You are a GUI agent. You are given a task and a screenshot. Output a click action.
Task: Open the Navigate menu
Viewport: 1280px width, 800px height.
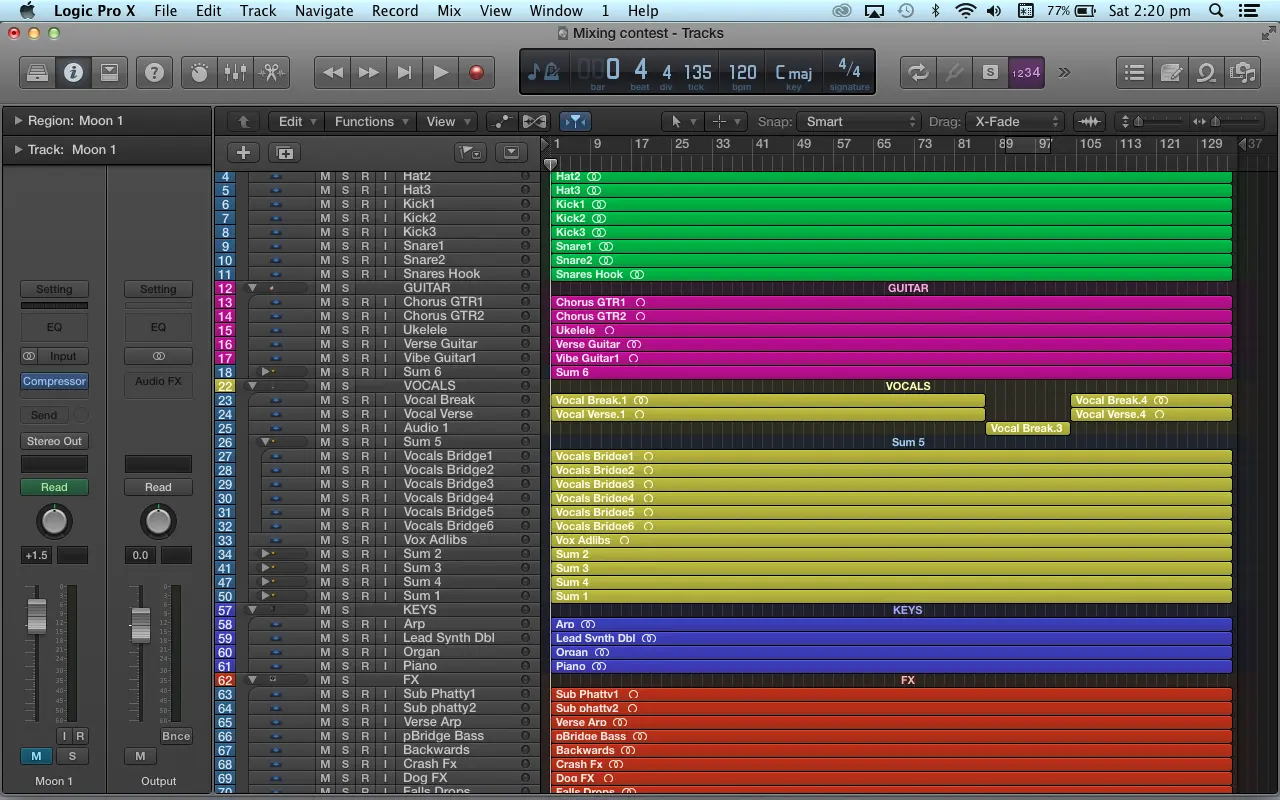[x=324, y=11]
